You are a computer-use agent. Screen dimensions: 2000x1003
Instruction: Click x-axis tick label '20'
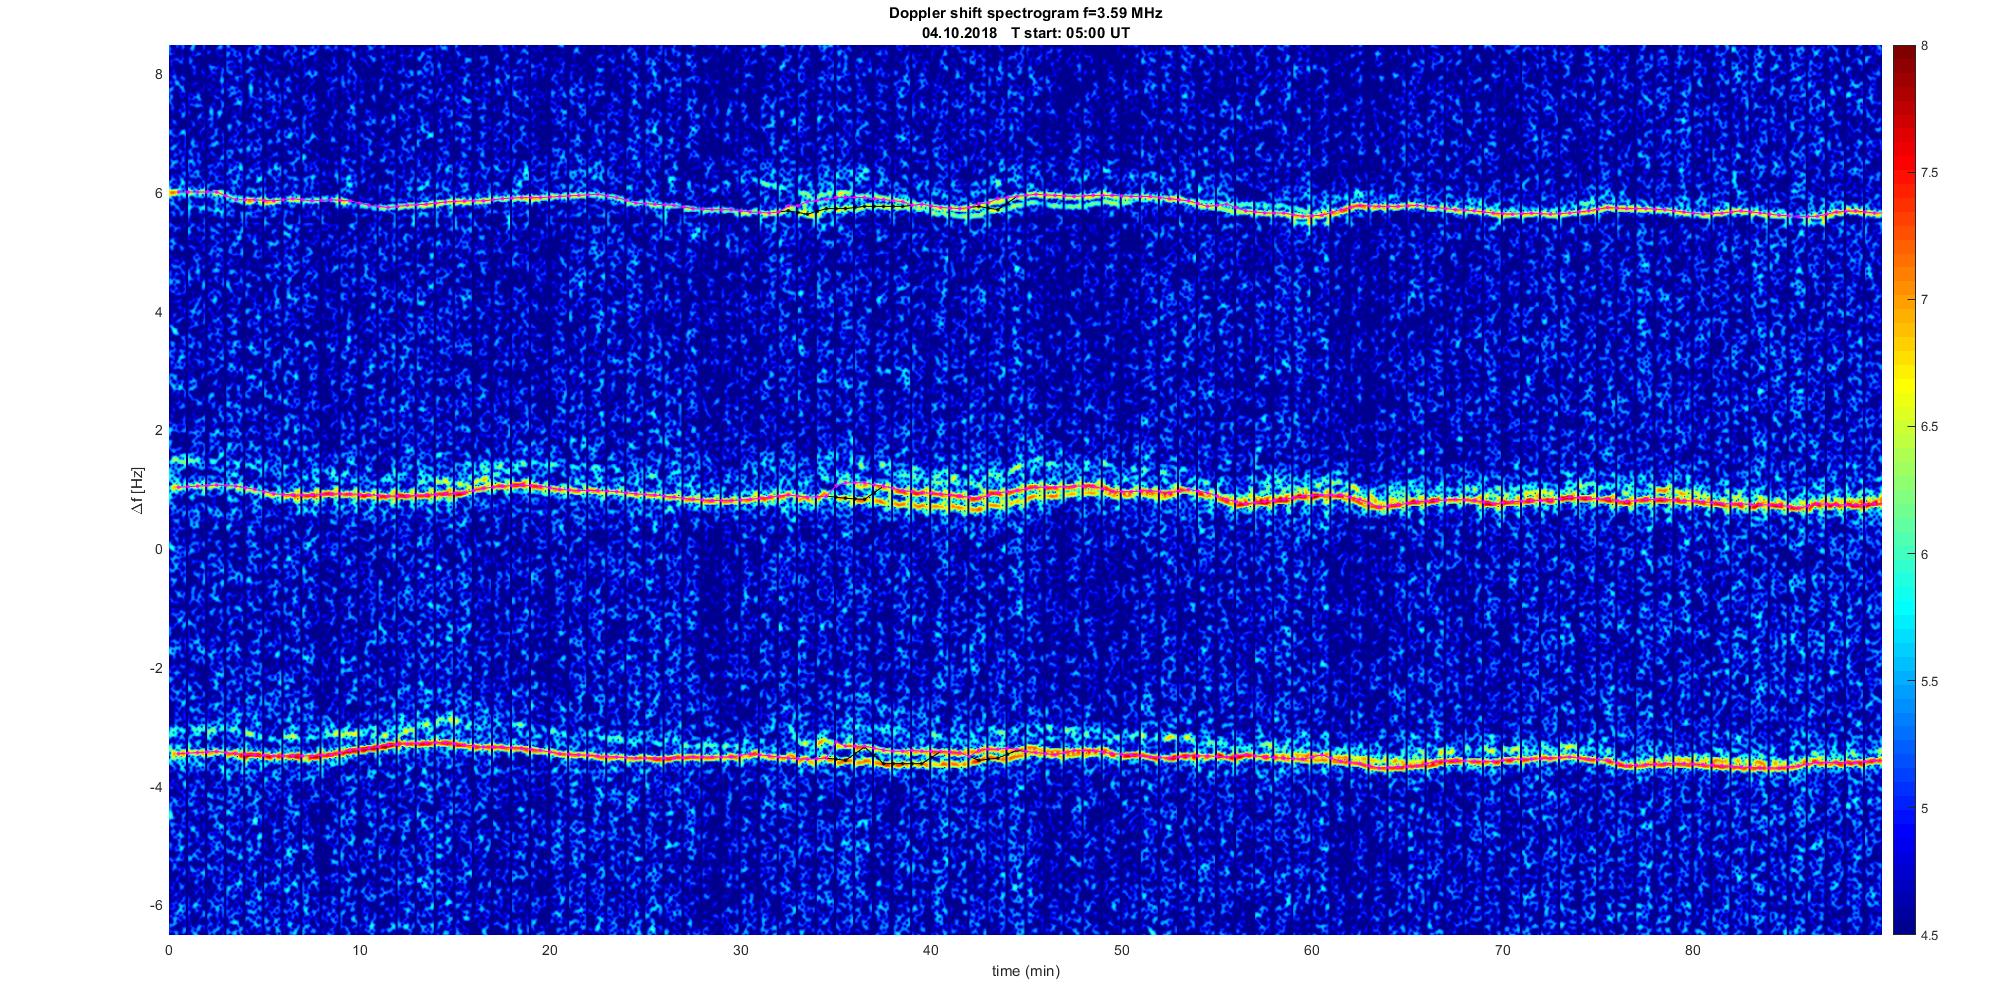click(549, 950)
